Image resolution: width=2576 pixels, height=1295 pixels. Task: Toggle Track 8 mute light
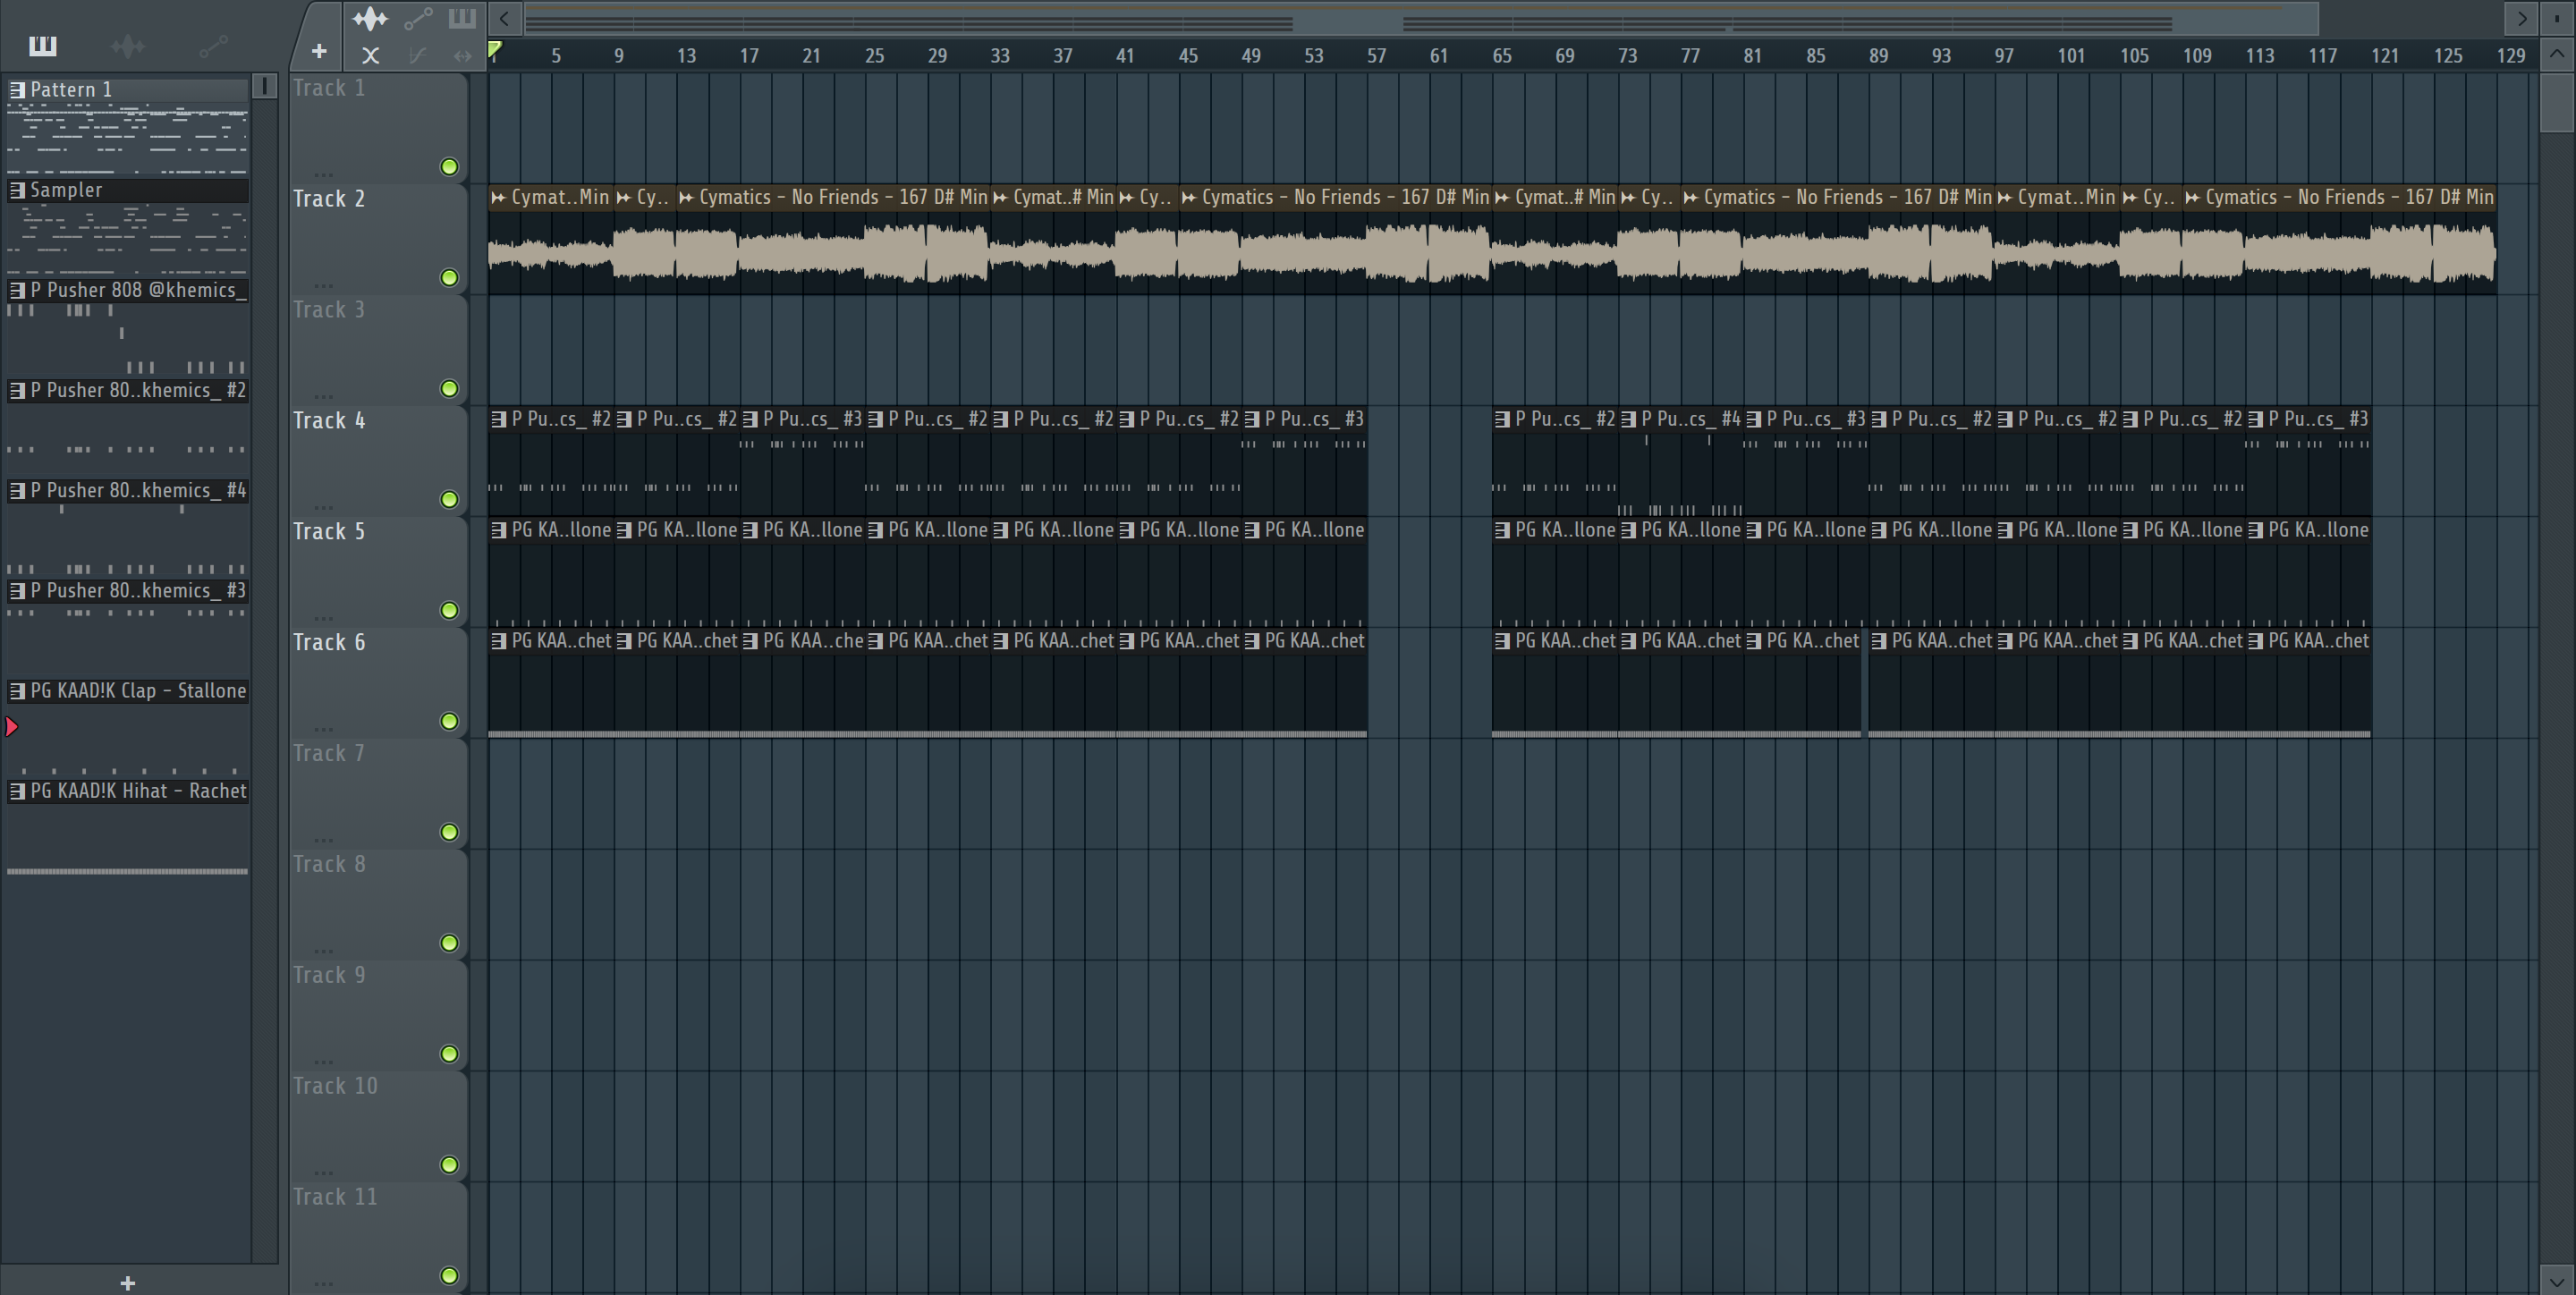pos(449,944)
